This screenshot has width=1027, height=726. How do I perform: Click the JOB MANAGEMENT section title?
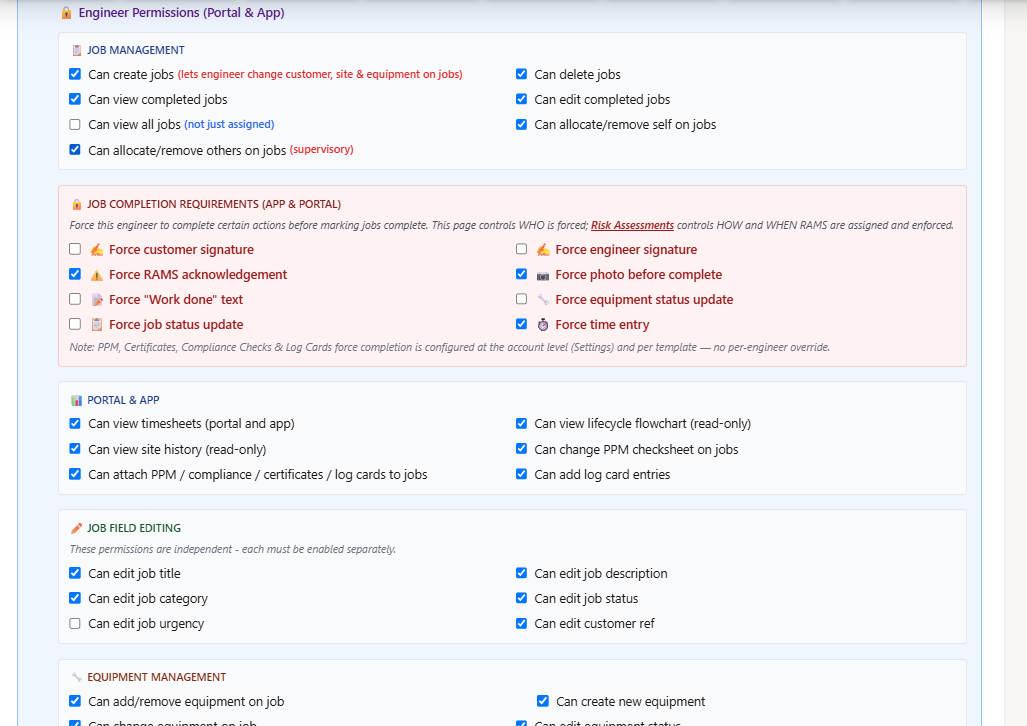pos(136,50)
